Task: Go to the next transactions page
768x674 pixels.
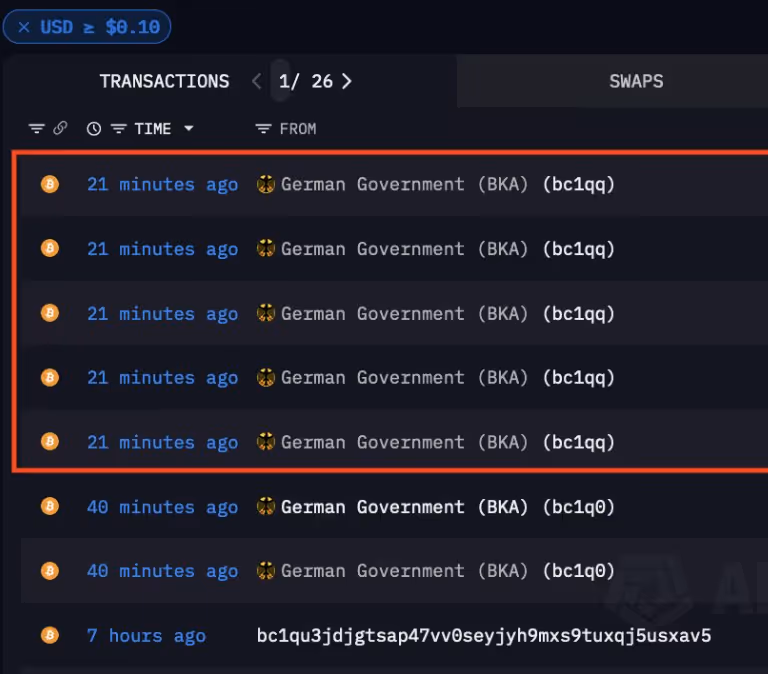Action: tap(346, 81)
